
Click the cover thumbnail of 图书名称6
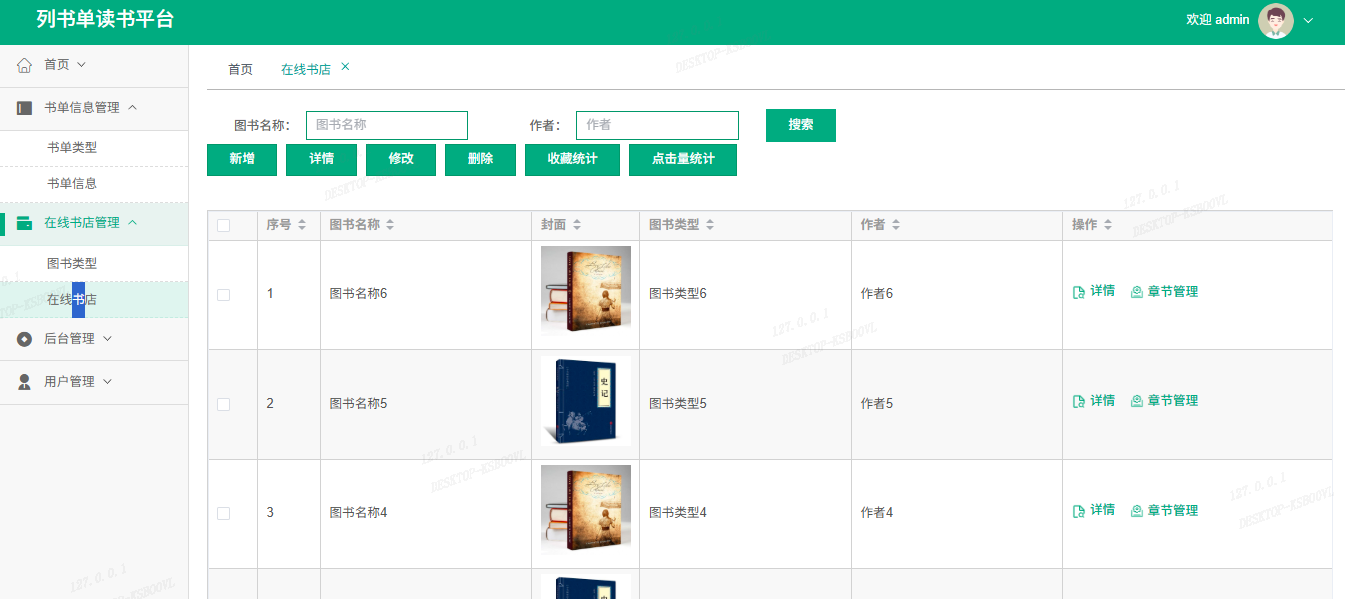point(586,289)
